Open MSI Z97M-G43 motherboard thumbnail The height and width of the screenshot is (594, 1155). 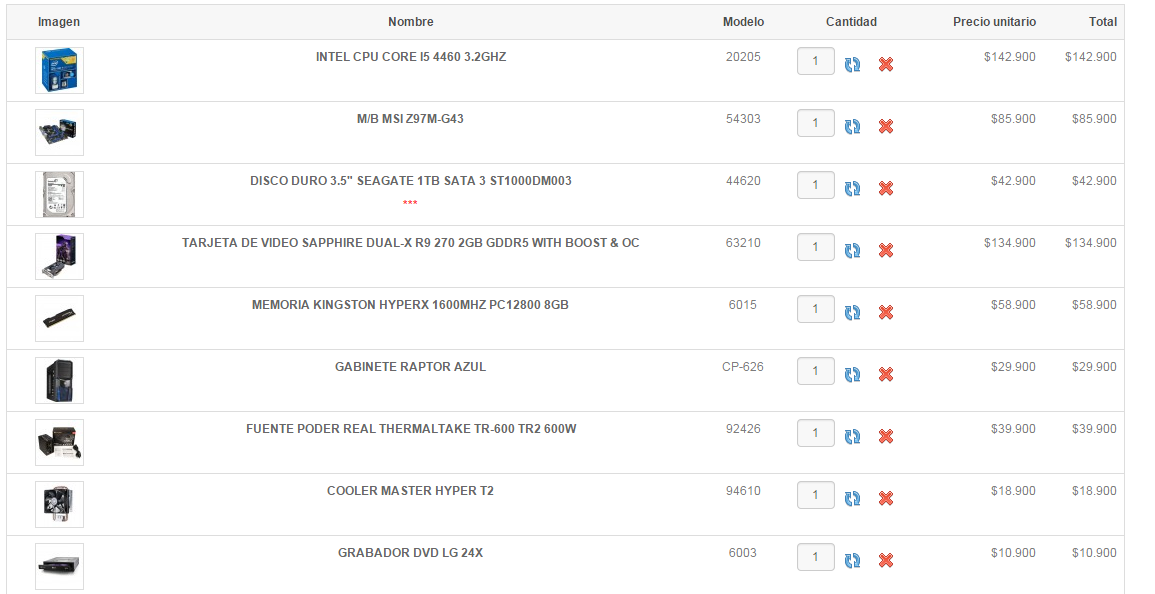(x=60, y=133)
